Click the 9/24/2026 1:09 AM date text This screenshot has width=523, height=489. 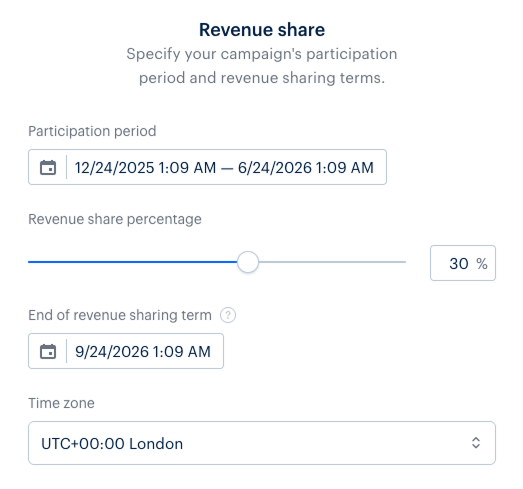143,352
